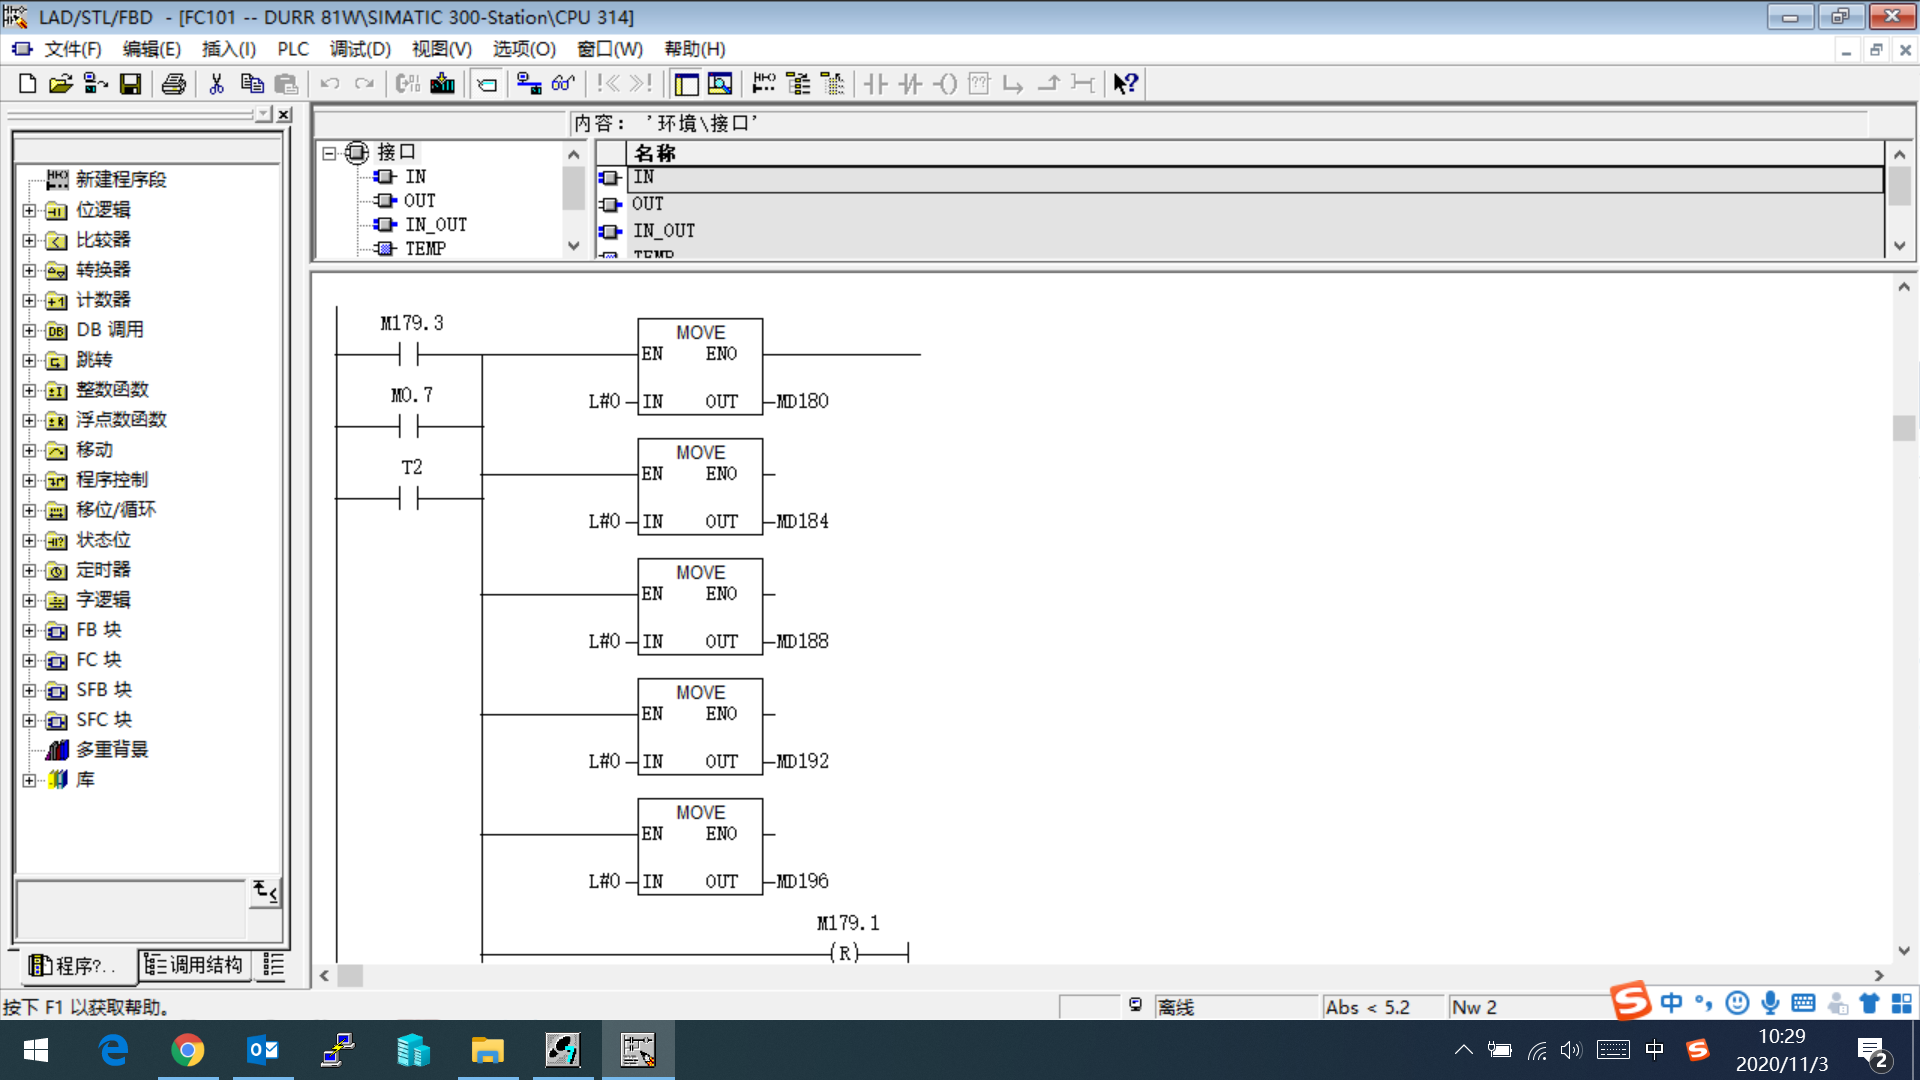Click the context help arrow icon
This screenshot has height=1080, width=1920.
(1125, 84)
